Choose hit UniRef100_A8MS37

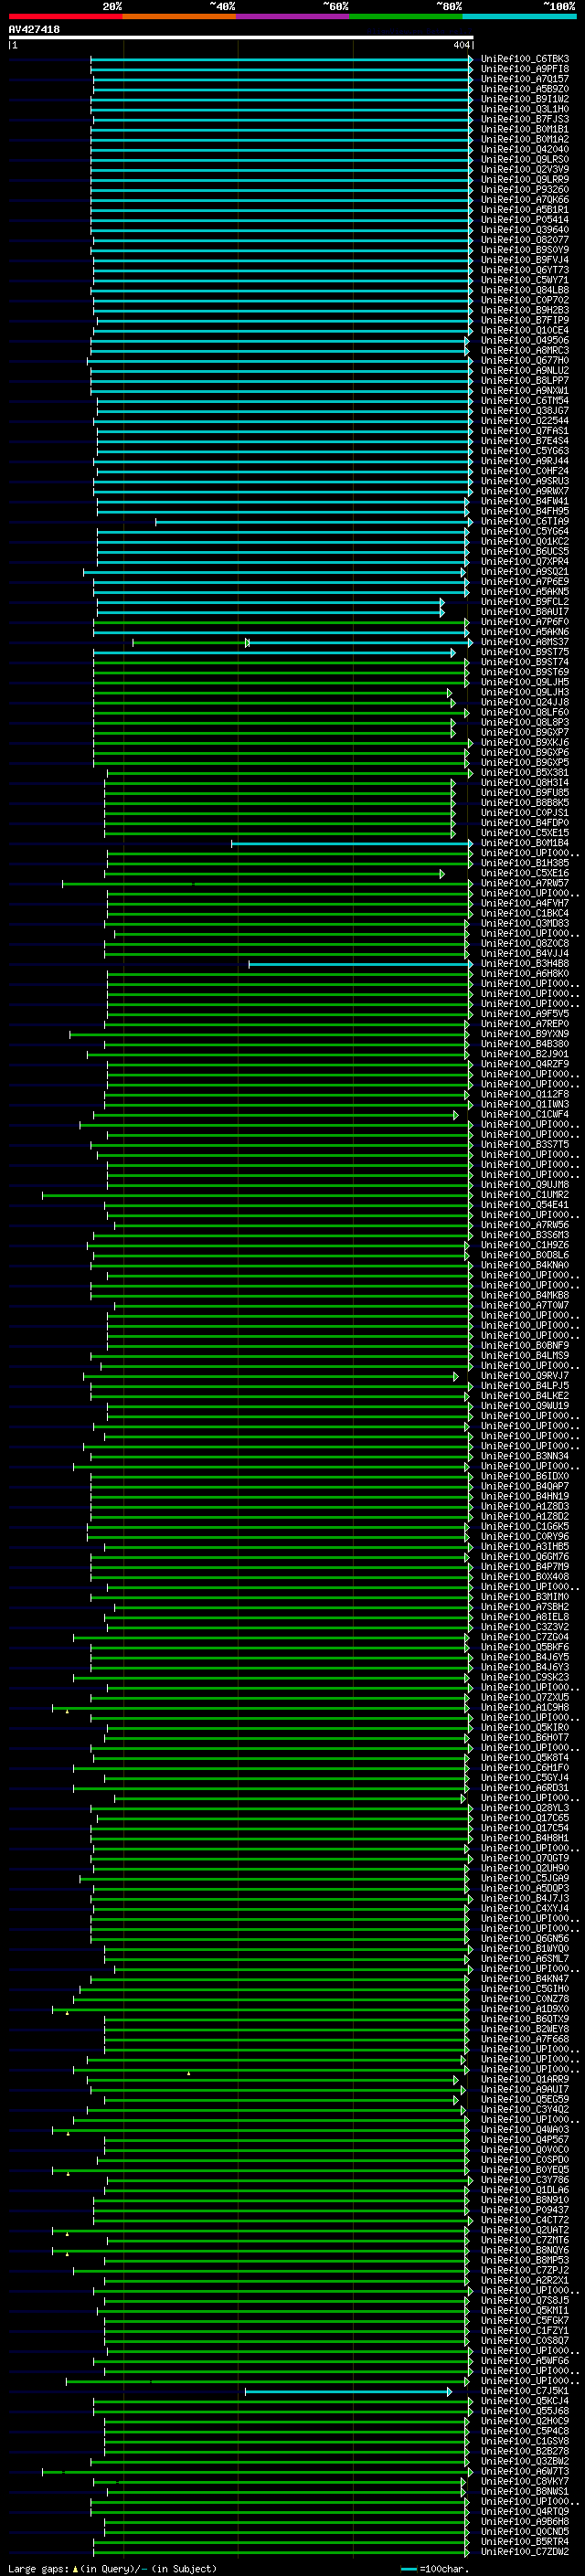tap(525, 642)
